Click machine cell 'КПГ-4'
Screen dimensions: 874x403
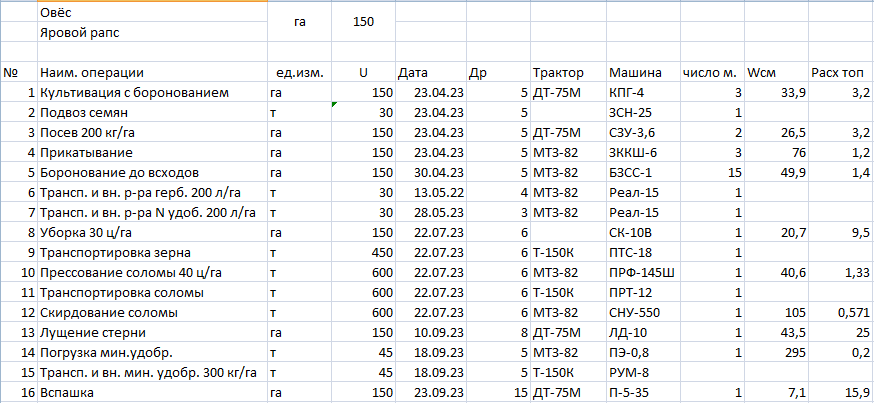643,93
